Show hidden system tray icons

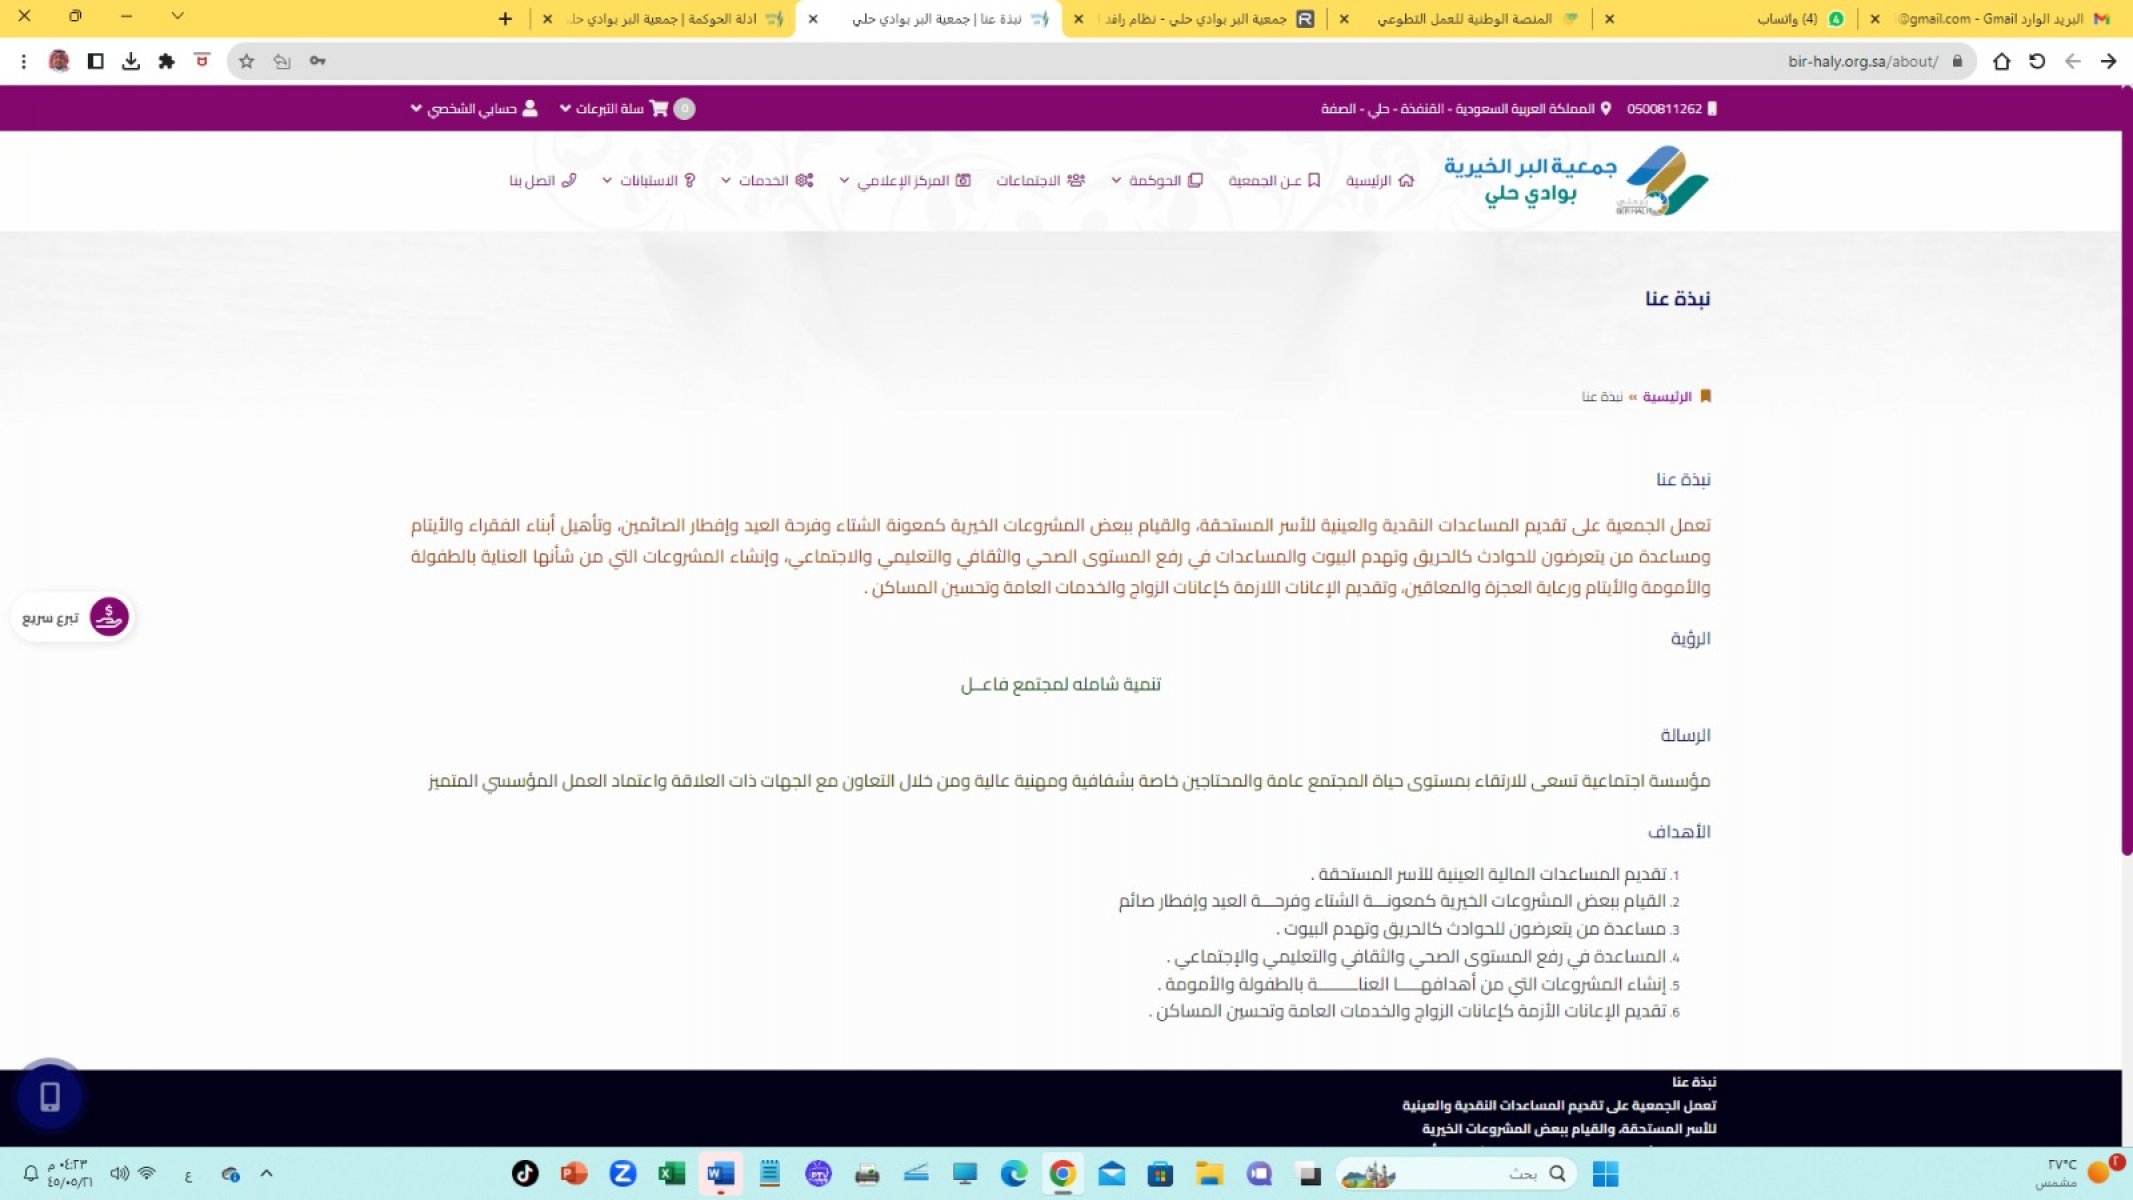pos(266,1174)
